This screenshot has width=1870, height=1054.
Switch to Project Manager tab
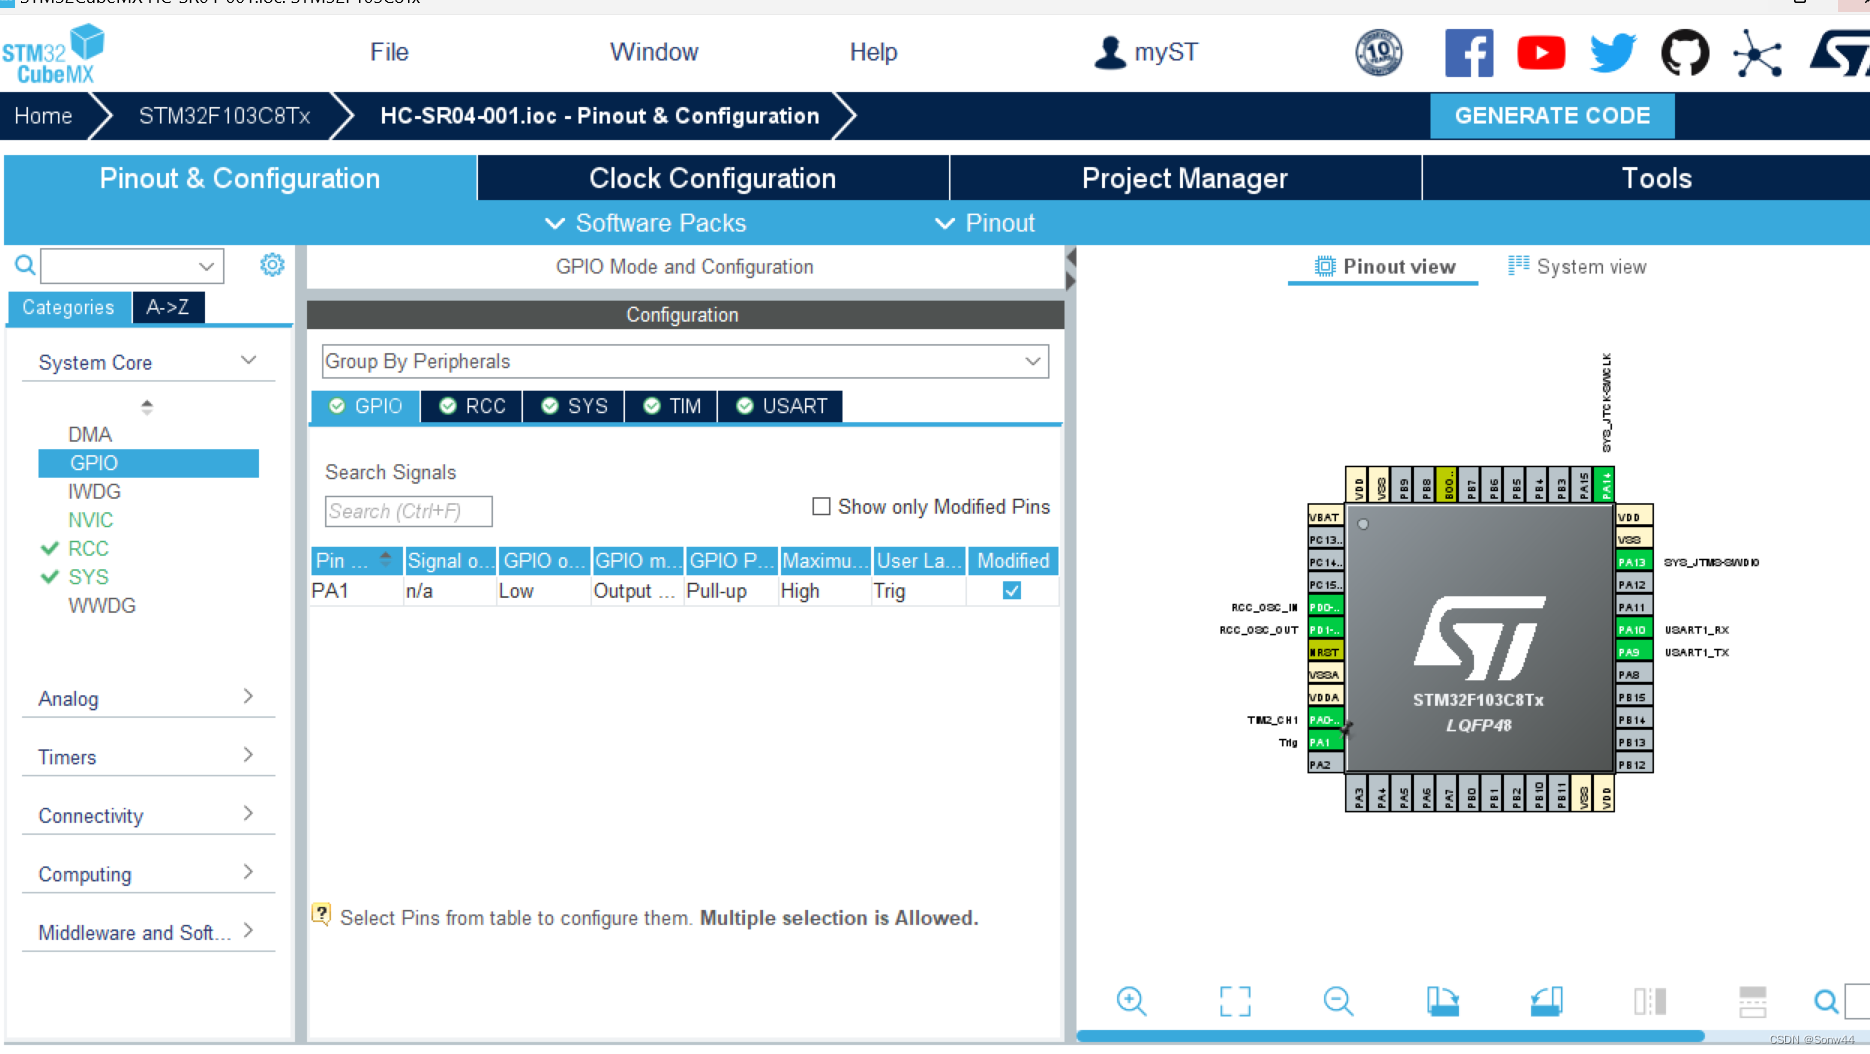[x=1185, y=178]
